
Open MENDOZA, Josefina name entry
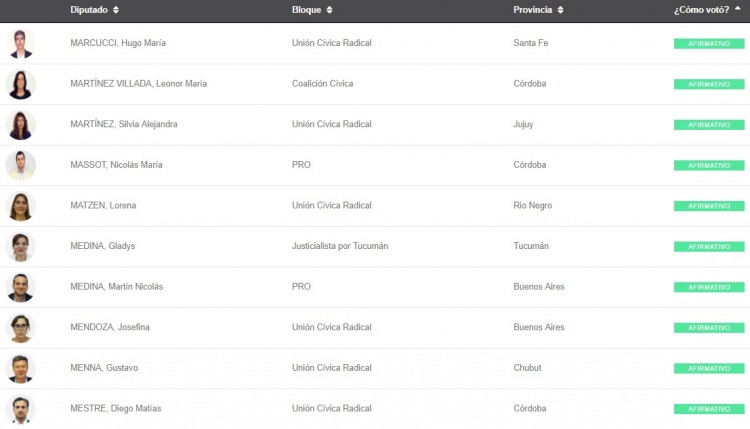(x=110, y=328)
